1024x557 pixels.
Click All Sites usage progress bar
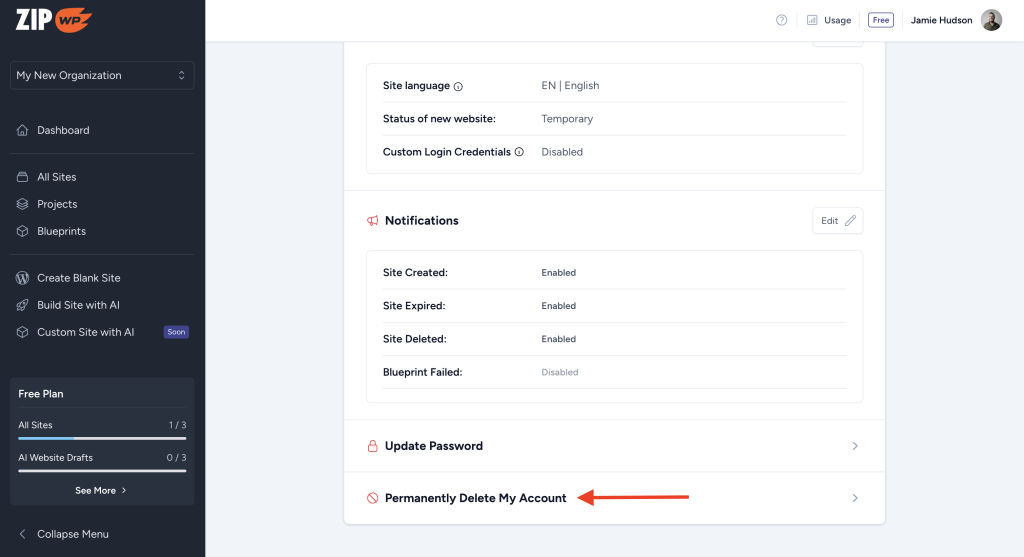tap(102, 438)
